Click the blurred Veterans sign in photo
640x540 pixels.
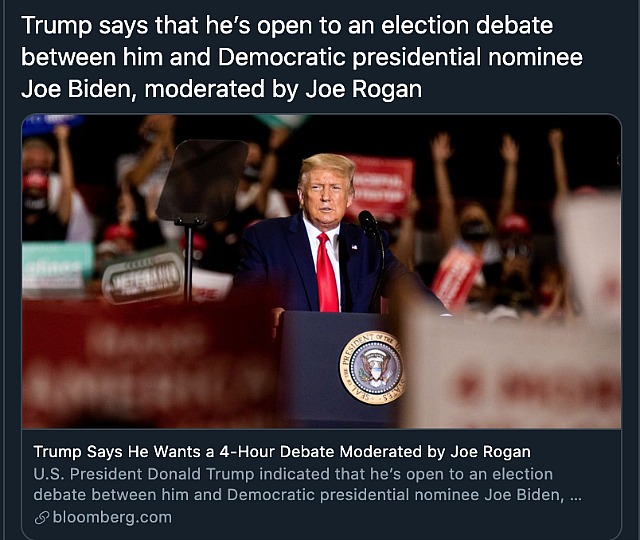(143, 278)
